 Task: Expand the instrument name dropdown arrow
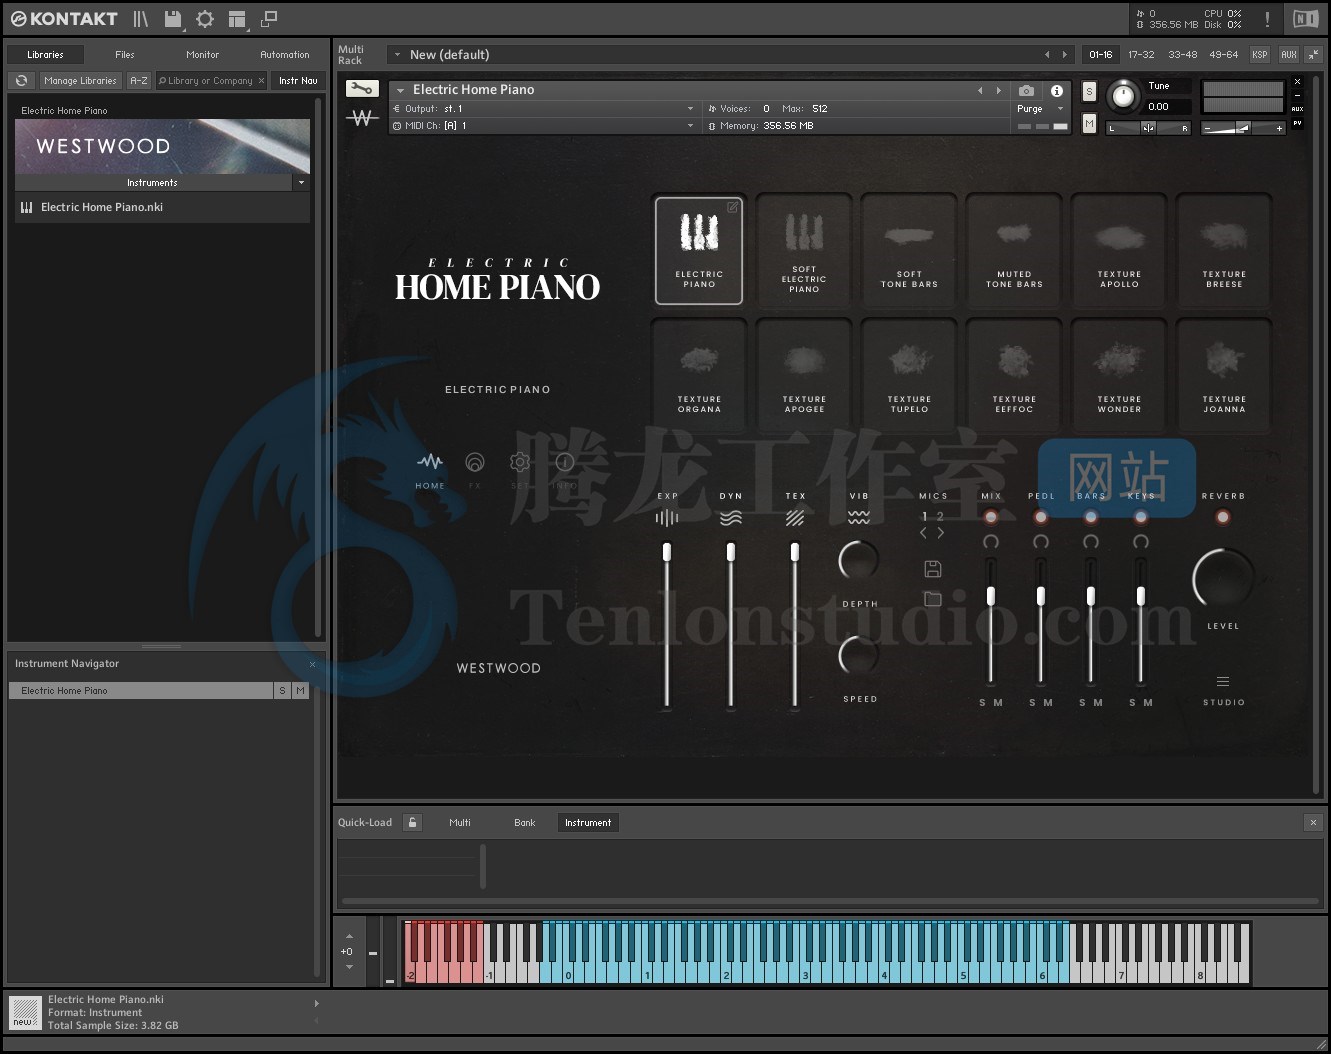[400, 90]
